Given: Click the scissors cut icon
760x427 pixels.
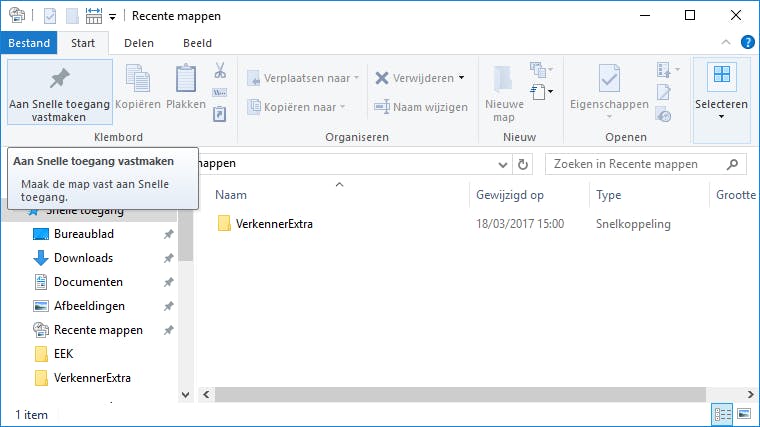Looking at the screenshot, I should pos(220,71).
